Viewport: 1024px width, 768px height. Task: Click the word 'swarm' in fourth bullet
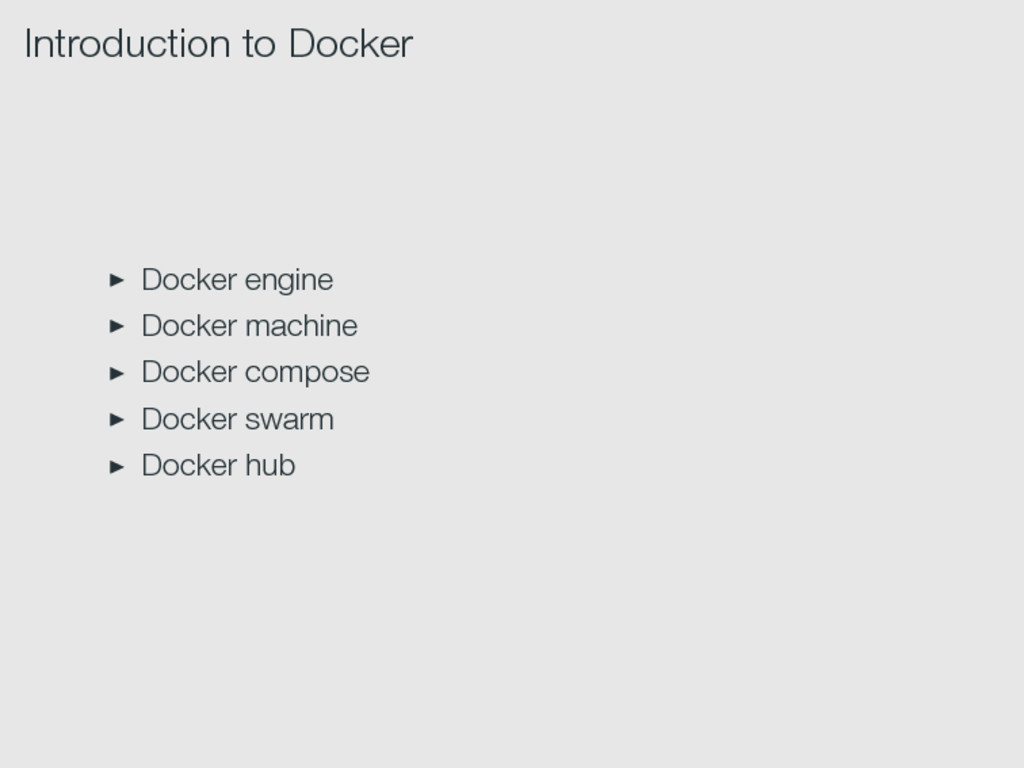(x=289, y=420)
